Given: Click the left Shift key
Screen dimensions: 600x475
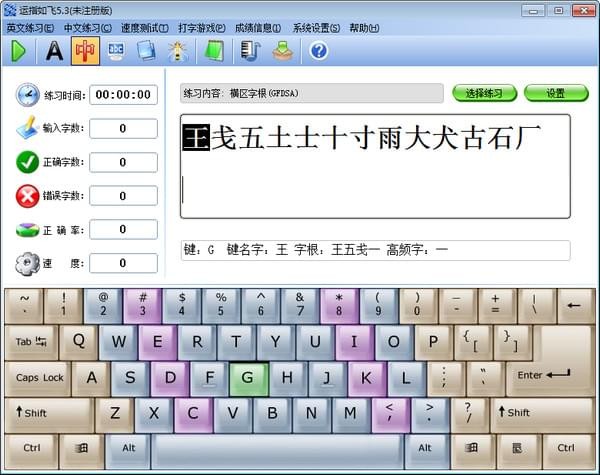Looking at the screenshot, I should 49,415.
